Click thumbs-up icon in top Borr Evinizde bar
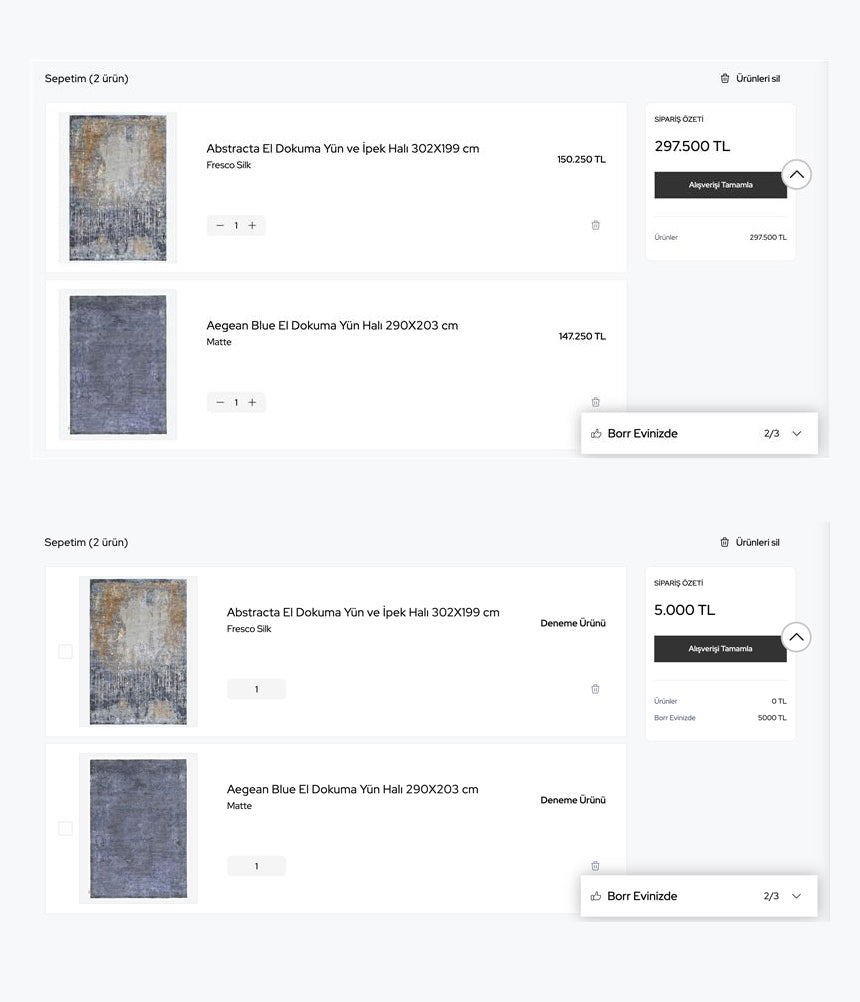Viewport: 860px width, 1002px height. 597,434
